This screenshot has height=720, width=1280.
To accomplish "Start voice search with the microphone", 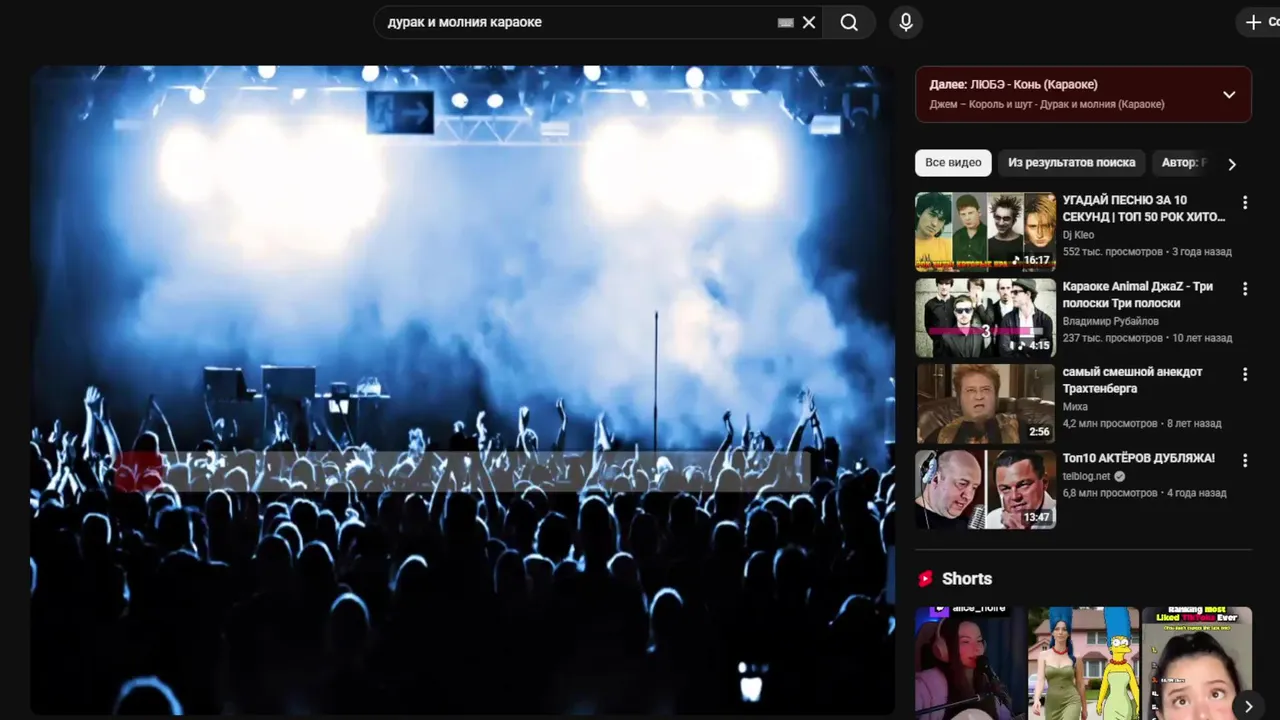I will [x=906, y=22].
